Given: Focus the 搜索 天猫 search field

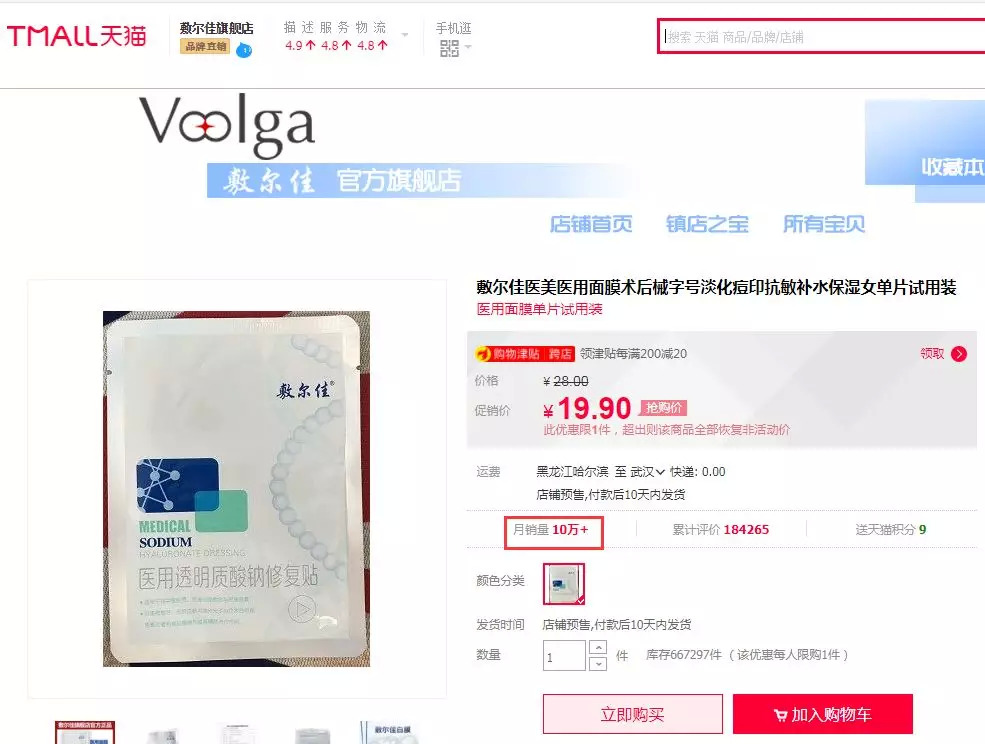Looking at the screenshot, I should [x=822, y=37].
